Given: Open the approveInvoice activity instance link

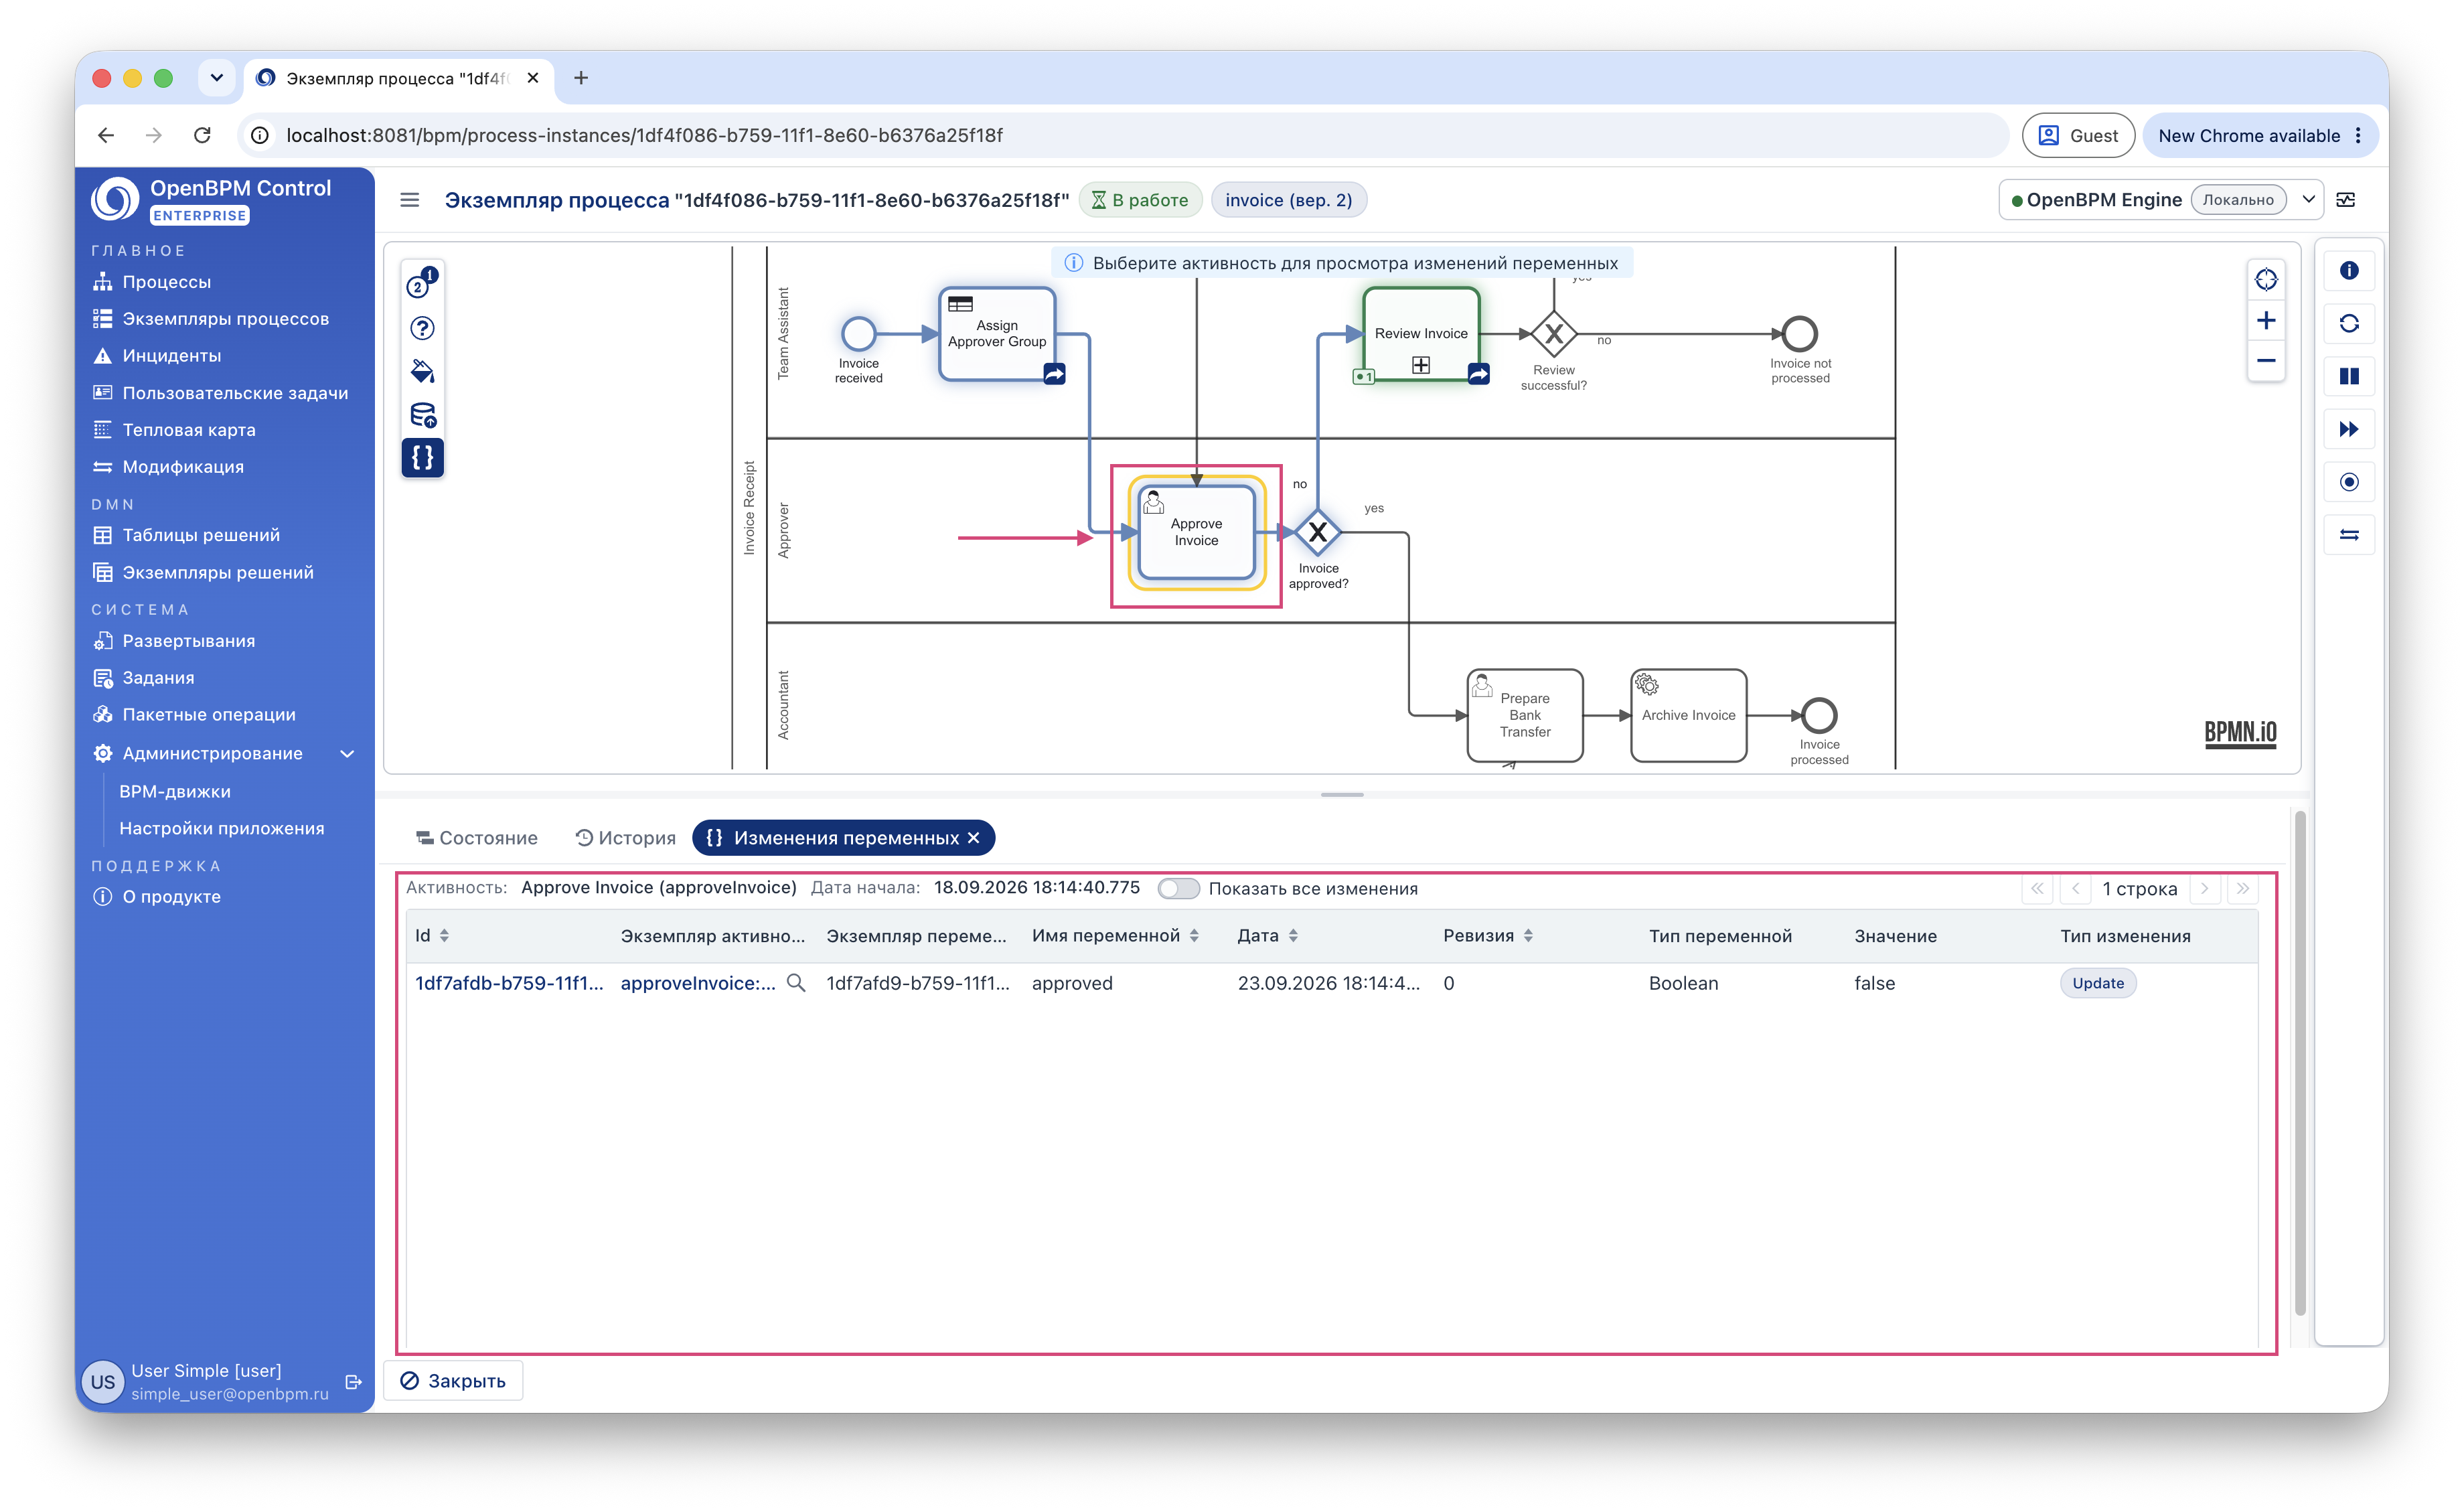Looking at the screenshot, I should (698, 983).
